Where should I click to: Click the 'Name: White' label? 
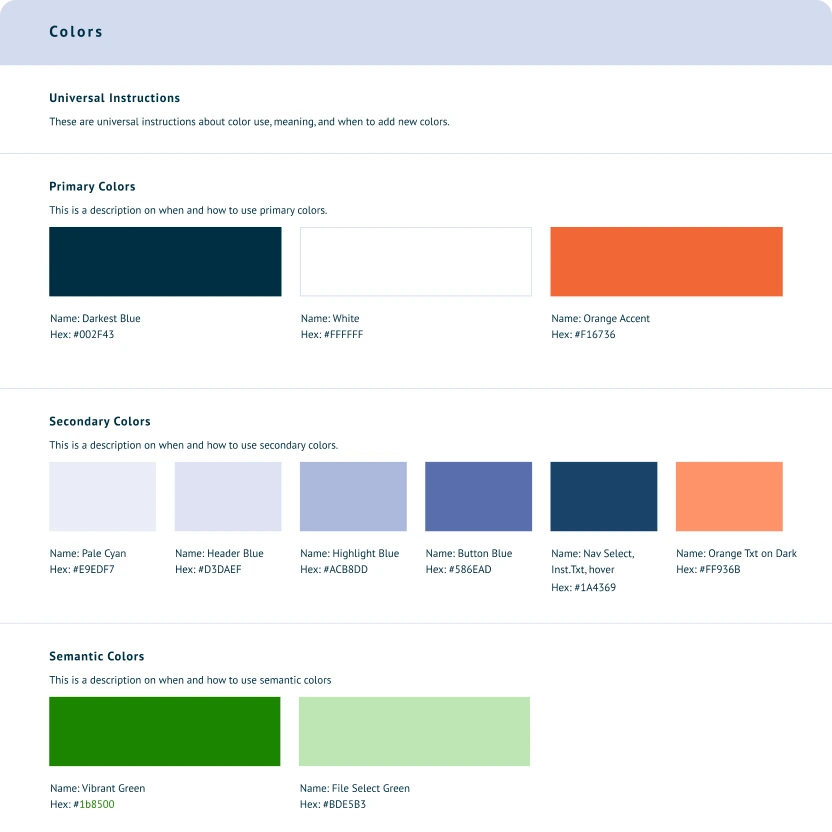click(330, 318)
